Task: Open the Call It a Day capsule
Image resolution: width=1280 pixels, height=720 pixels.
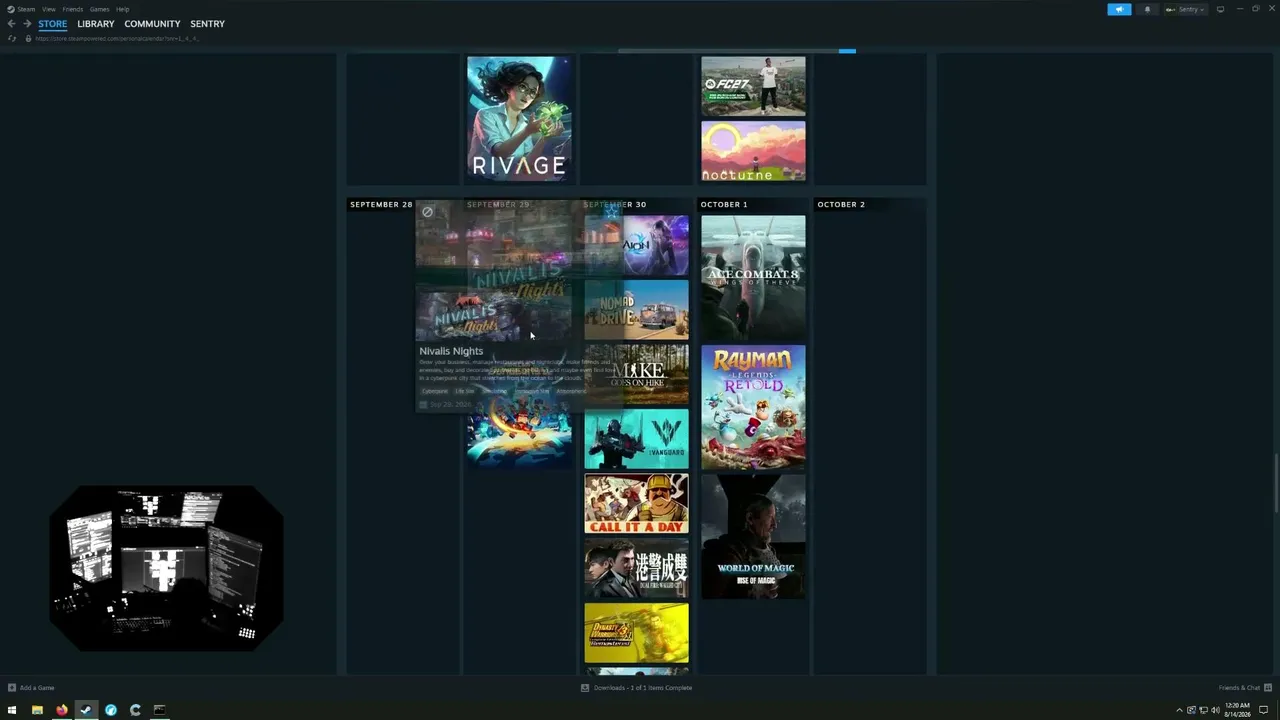Action: pos(637,503)
